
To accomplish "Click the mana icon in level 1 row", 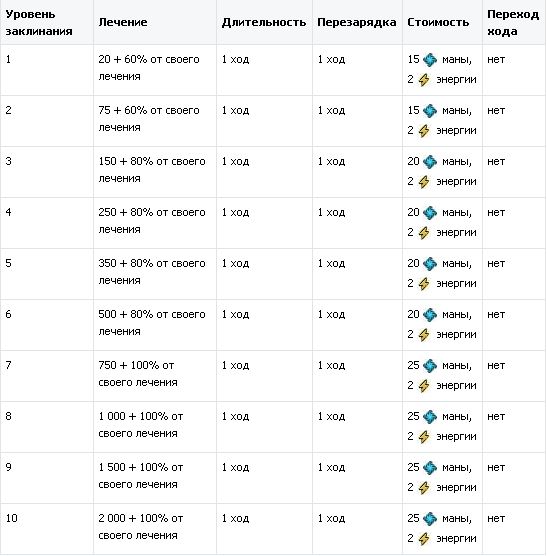I will click(430, 60).
